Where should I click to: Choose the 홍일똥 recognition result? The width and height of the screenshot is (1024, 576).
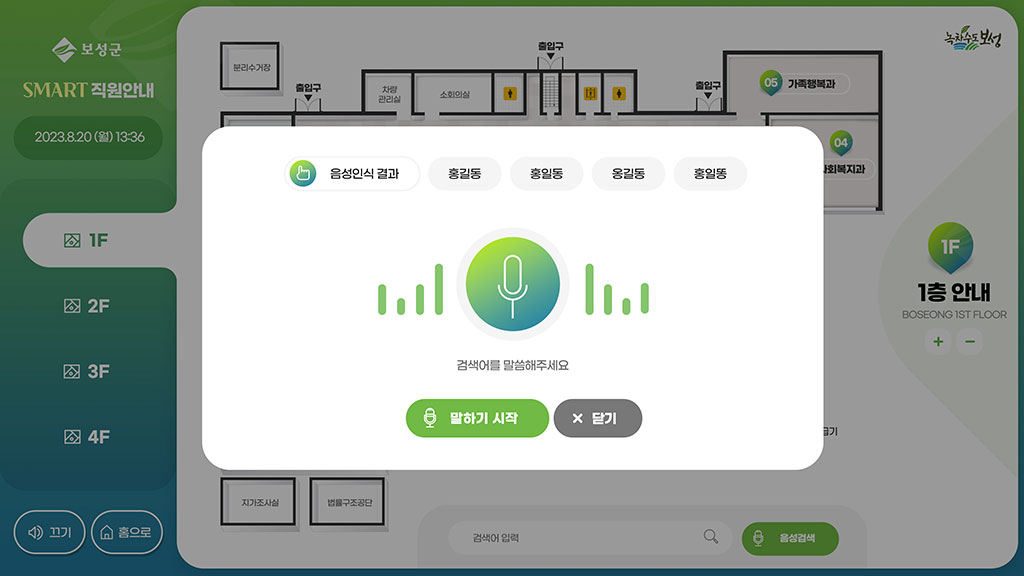point(710,174)
